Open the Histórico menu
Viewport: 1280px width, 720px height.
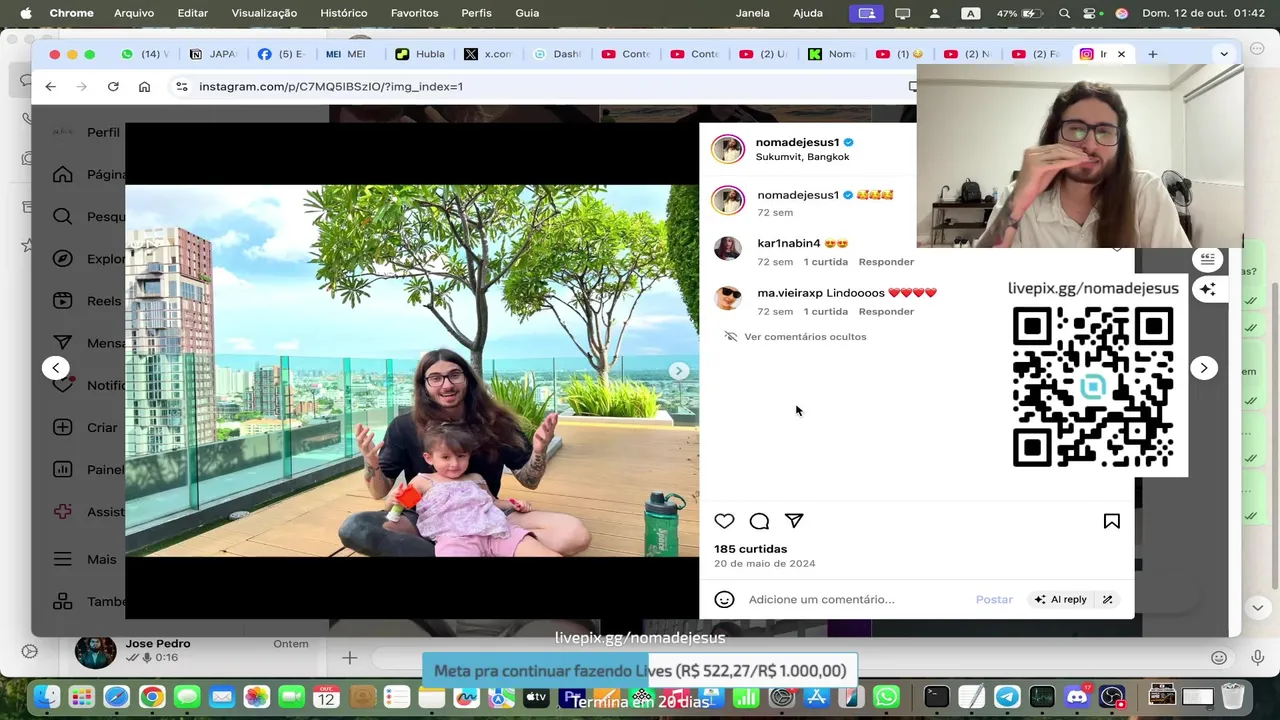[x=344, y=13]
